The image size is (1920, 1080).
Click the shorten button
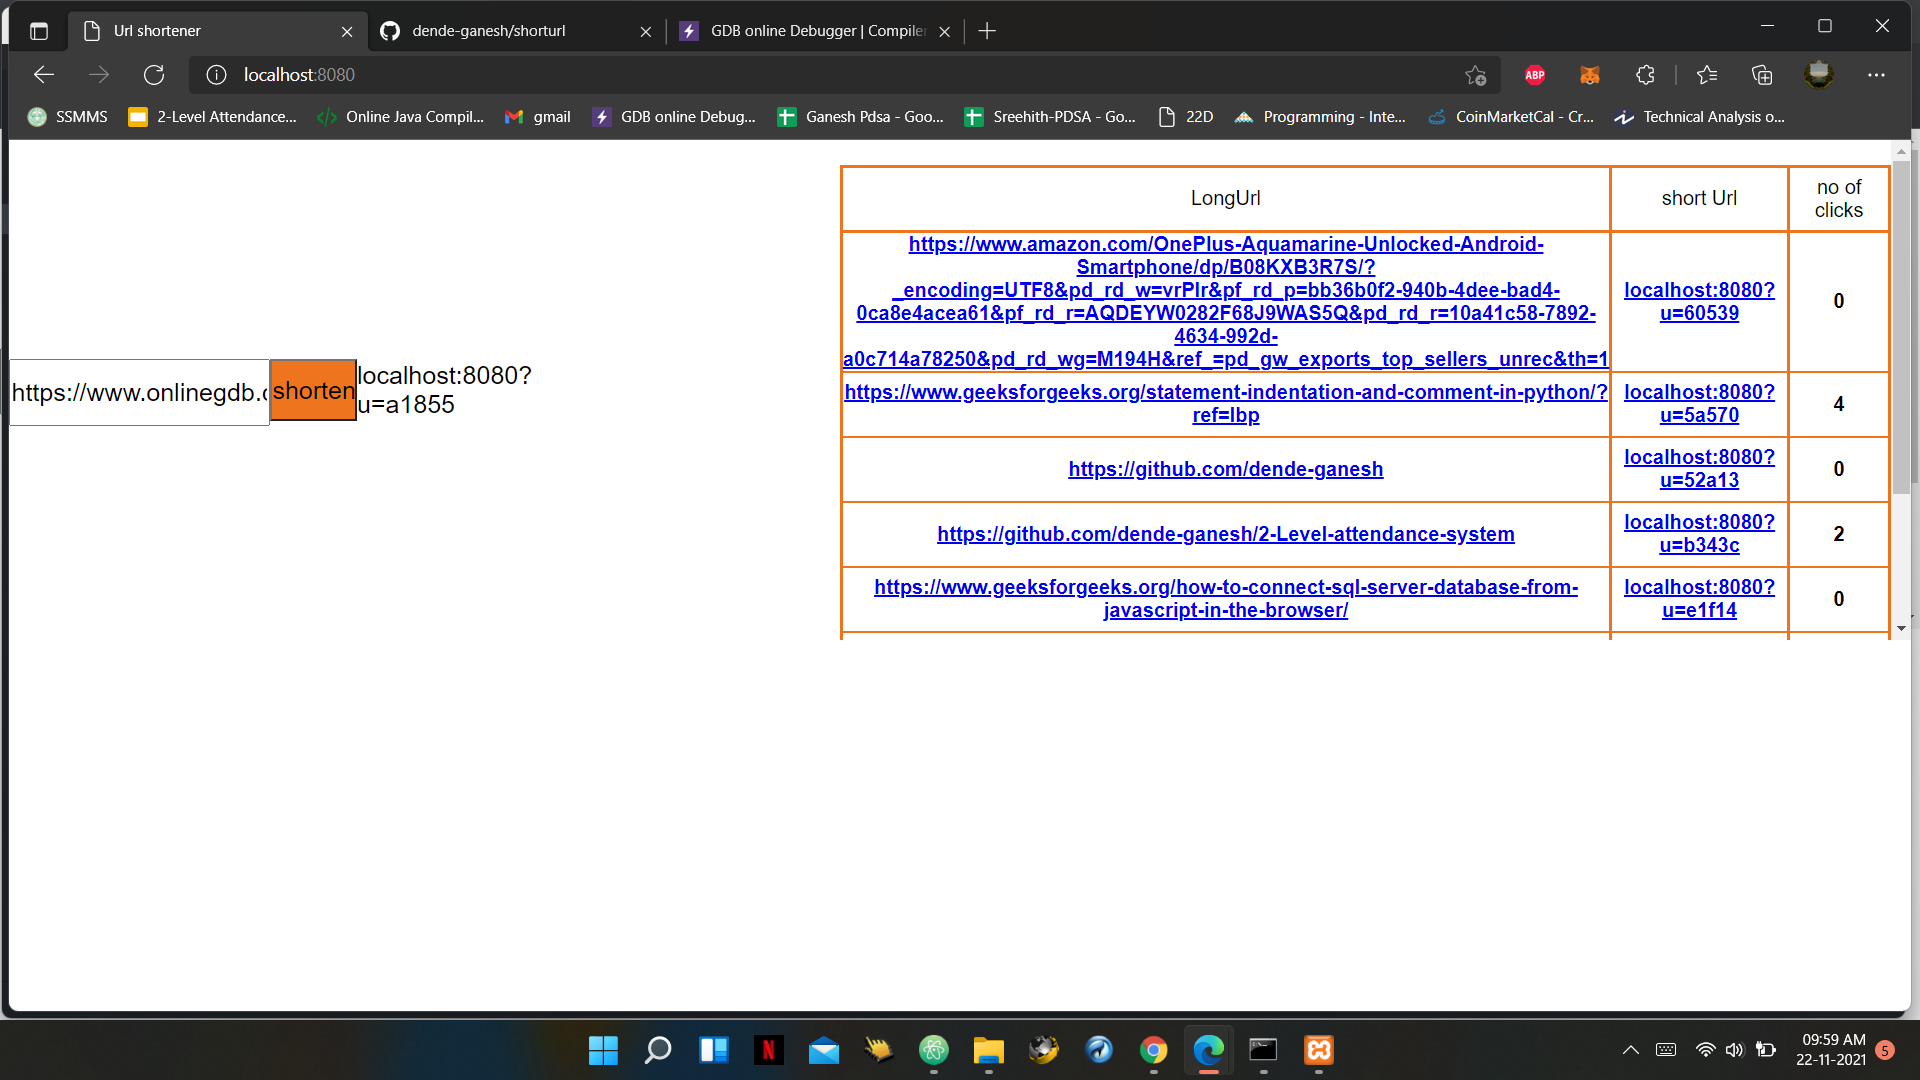[312, 391]
